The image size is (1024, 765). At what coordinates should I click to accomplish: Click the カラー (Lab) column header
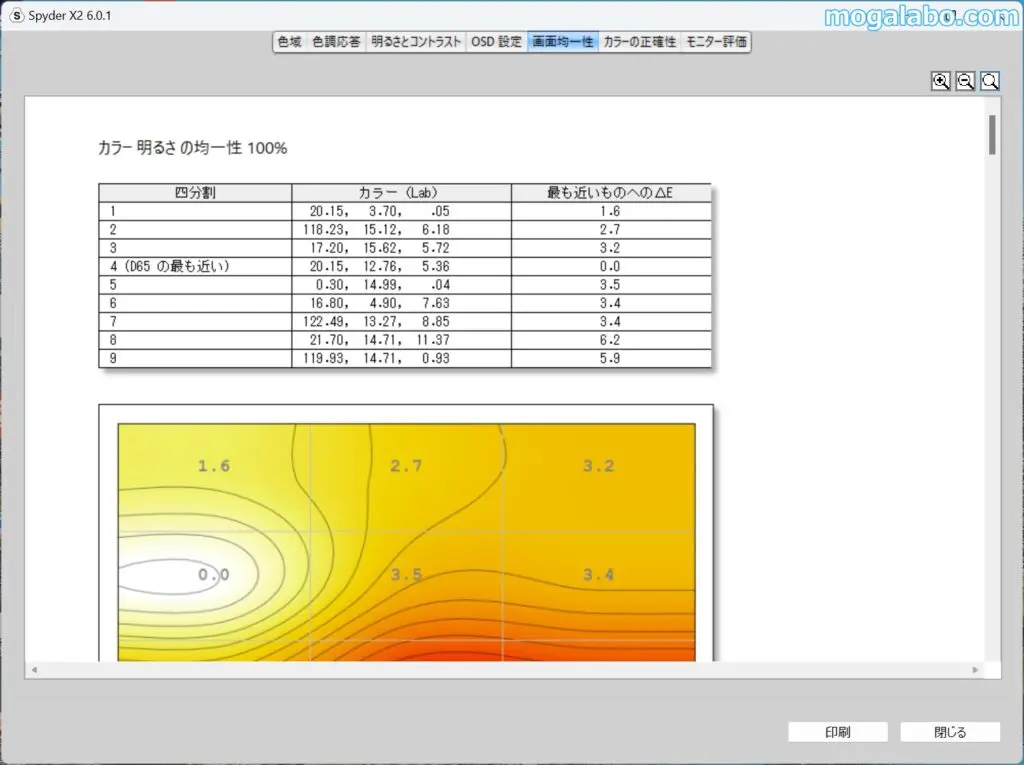401,193
